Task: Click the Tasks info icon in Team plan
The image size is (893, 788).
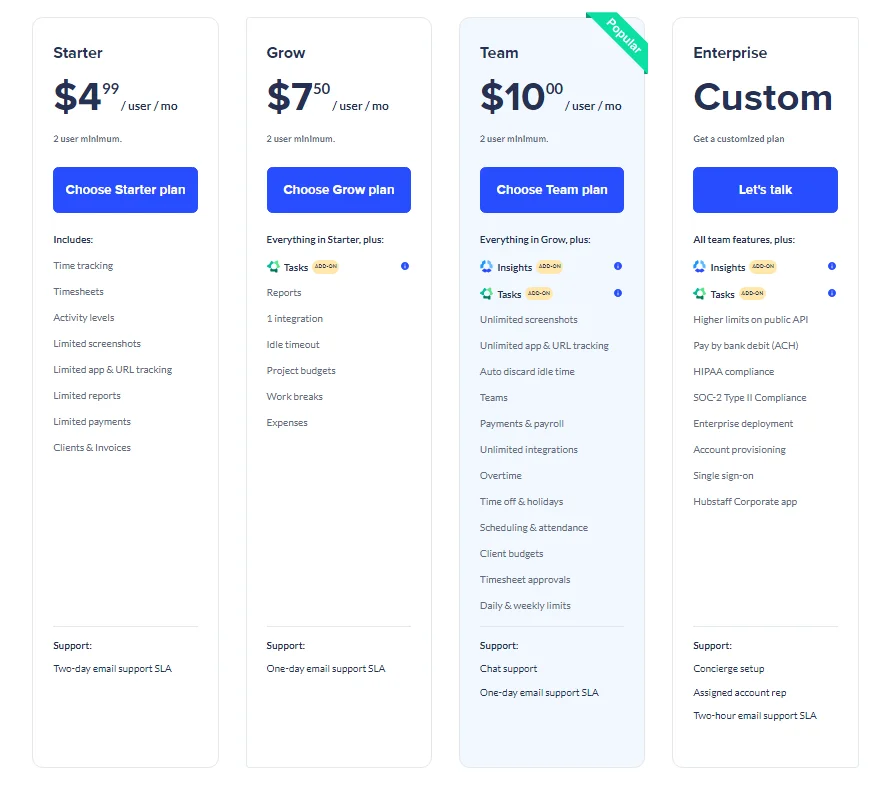Action: [x=617, y=293]
